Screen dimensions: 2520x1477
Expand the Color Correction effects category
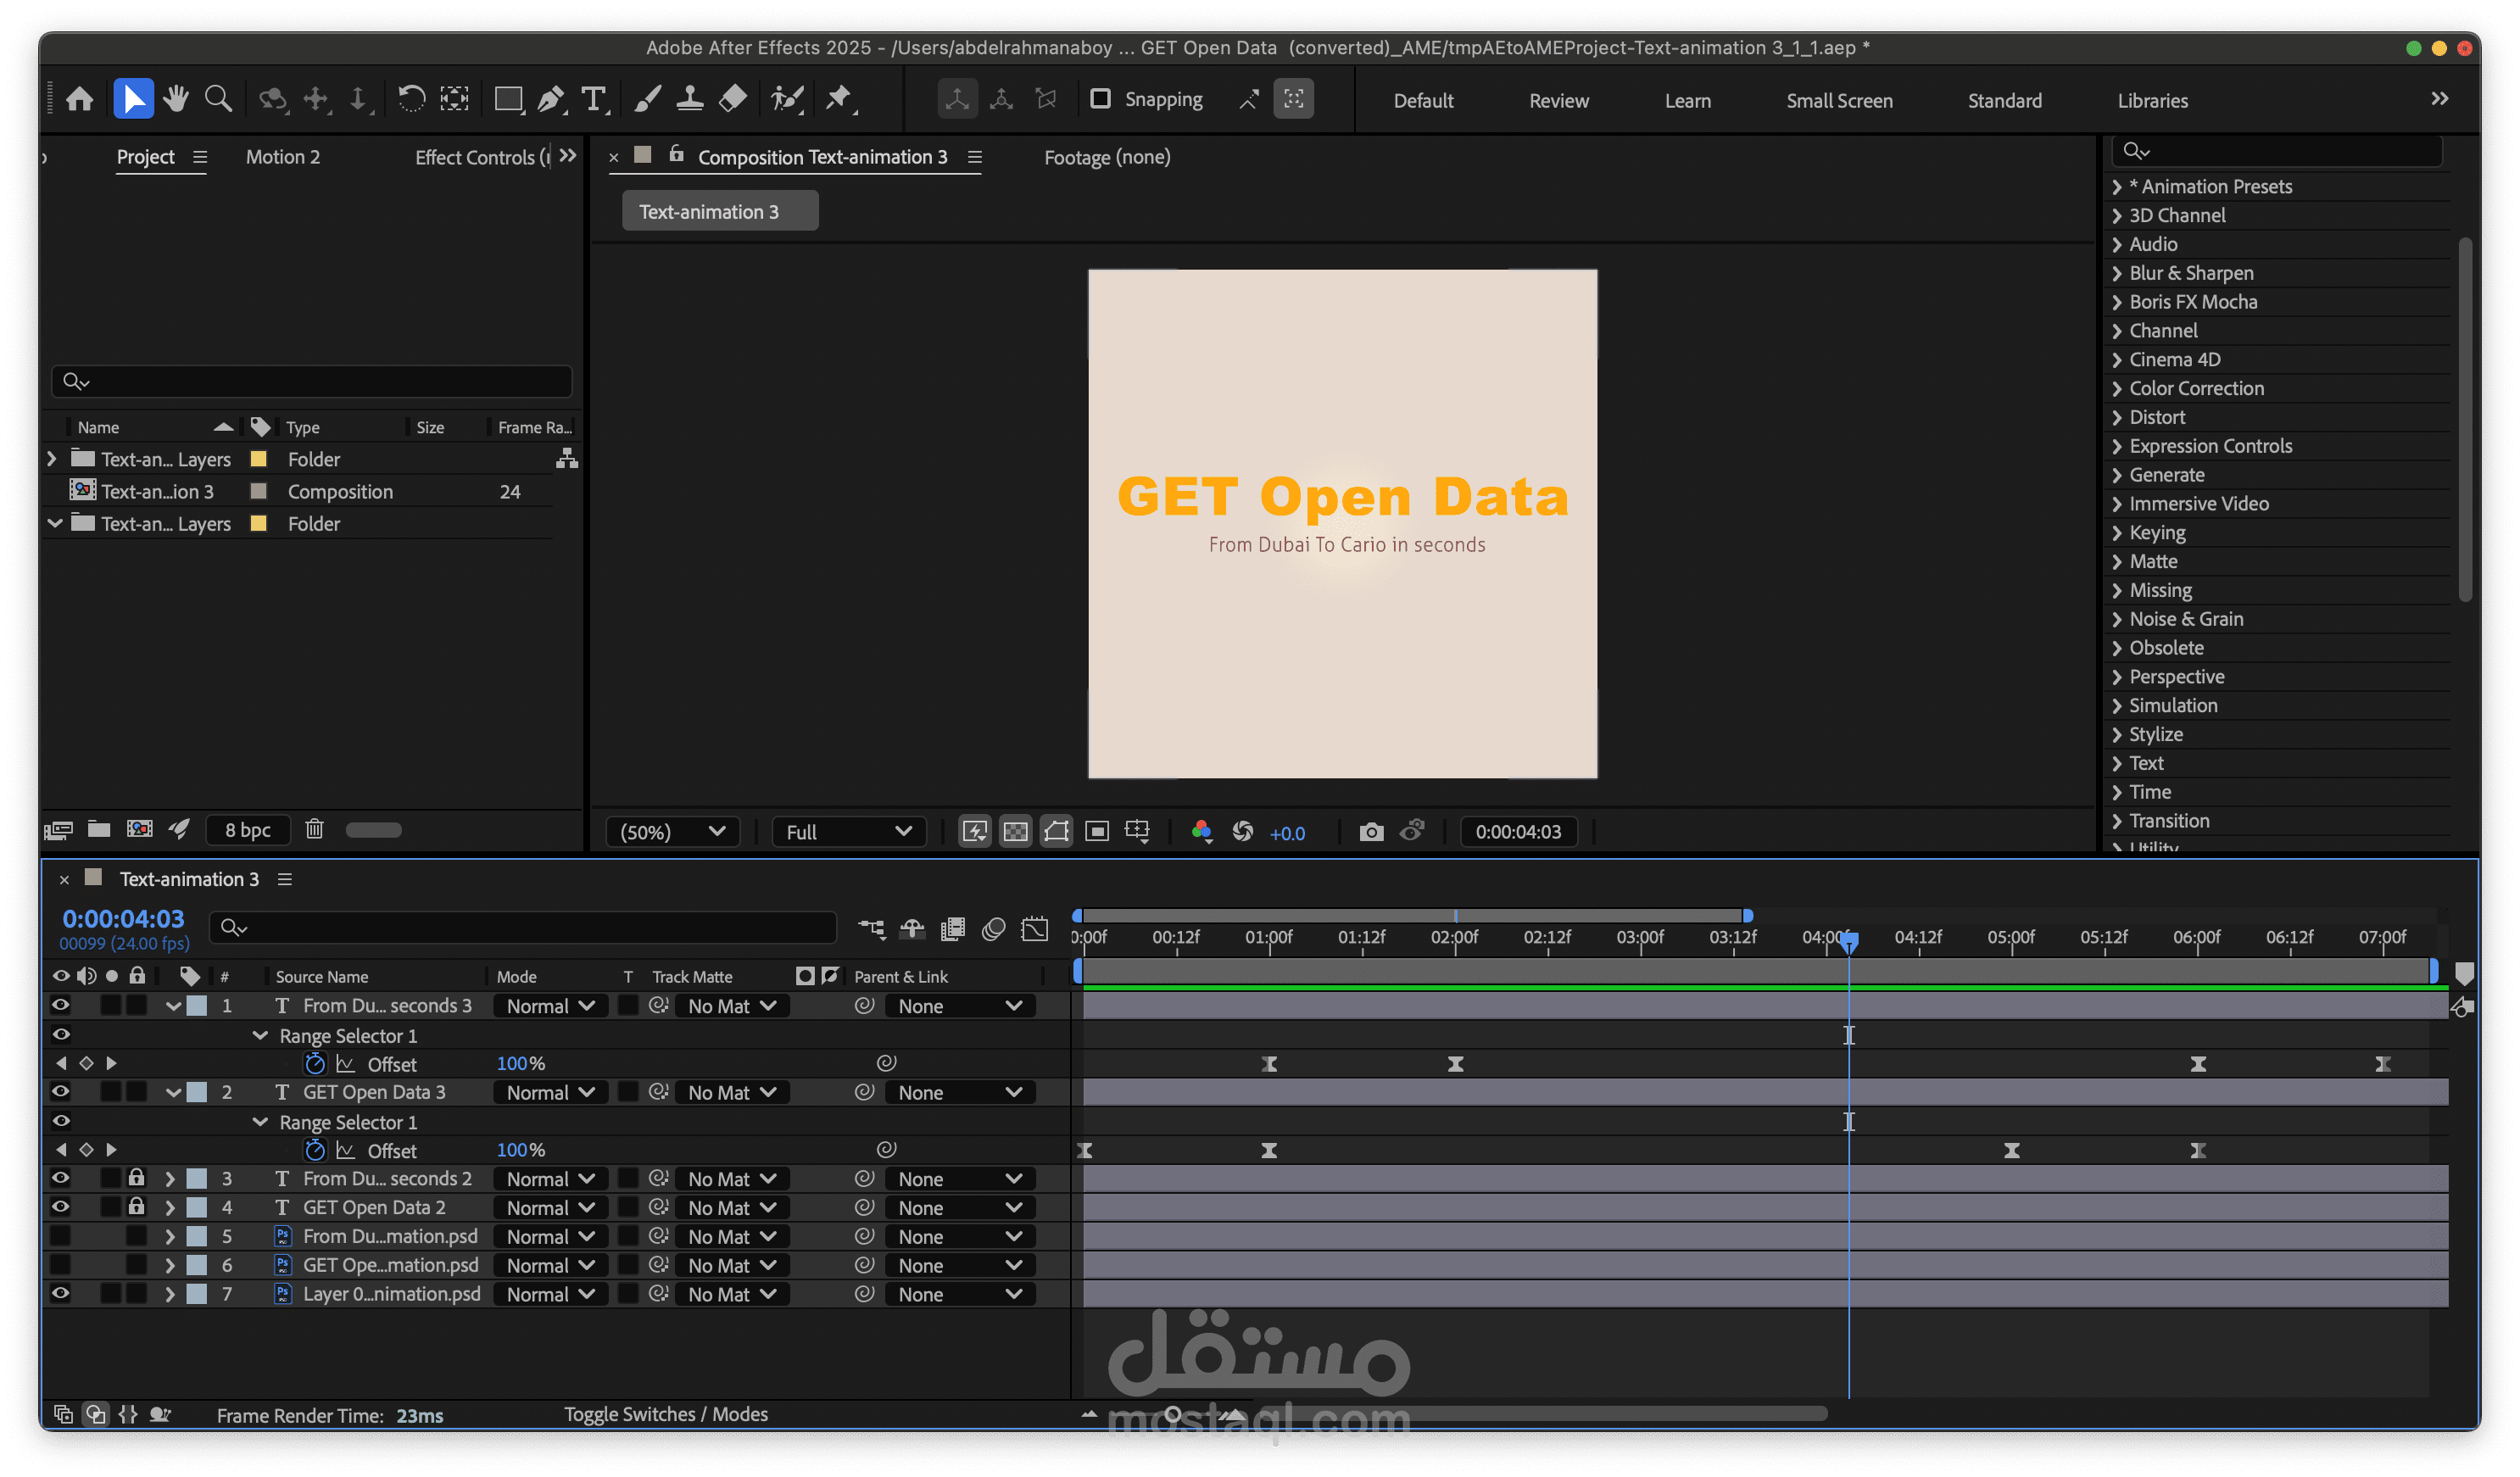(x=2117, y=388)
